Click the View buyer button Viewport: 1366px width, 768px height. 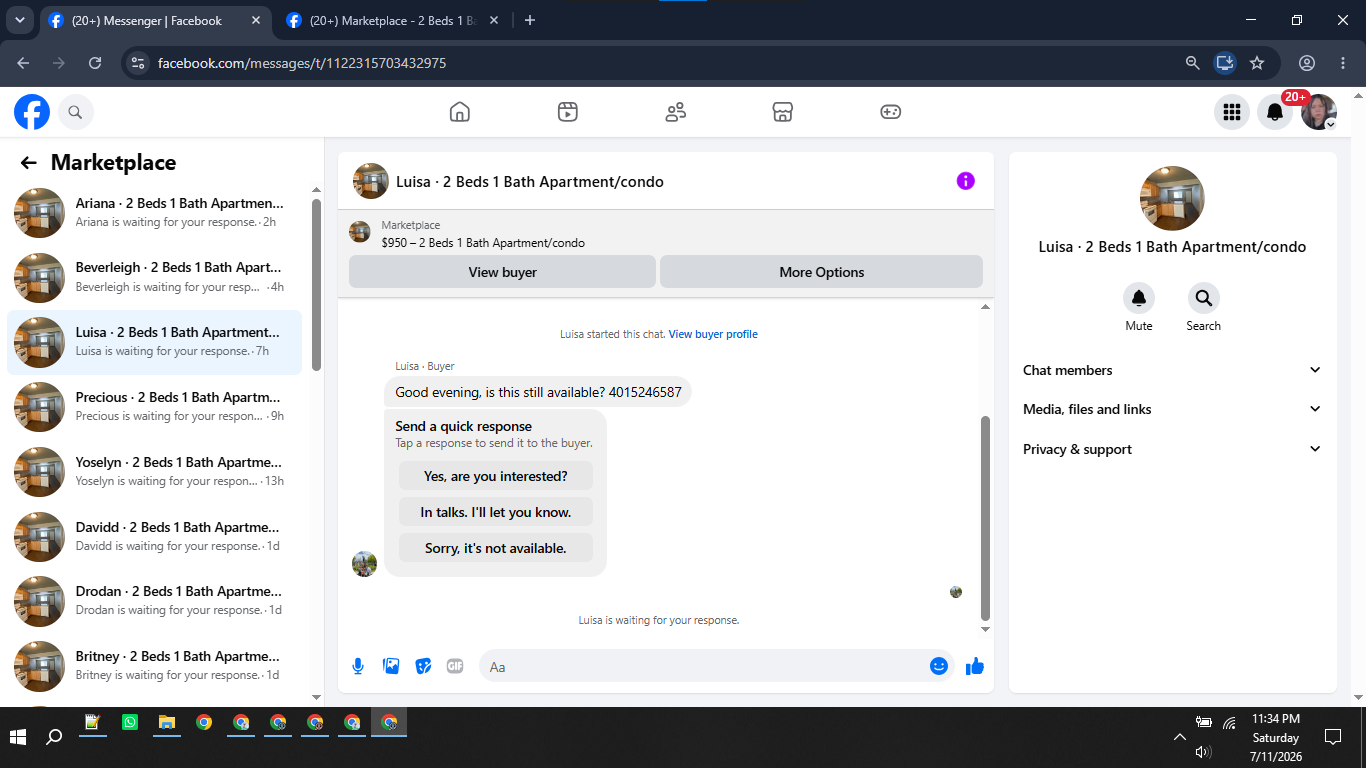pos(502,272)
